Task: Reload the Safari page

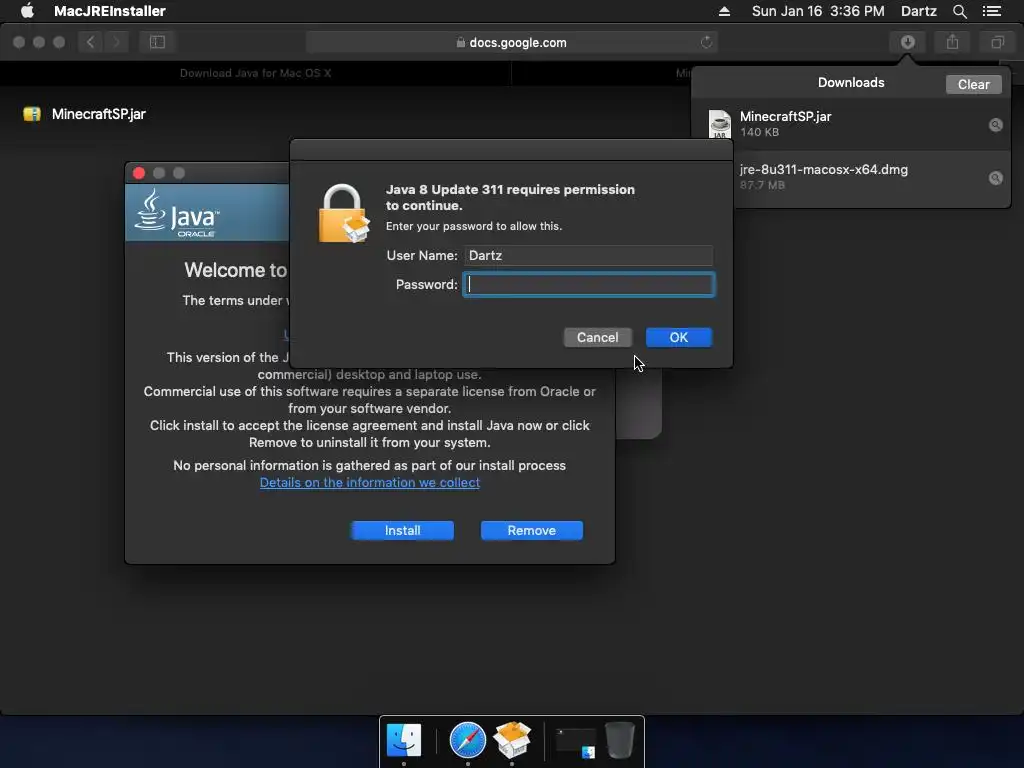Action: (706, 42)
